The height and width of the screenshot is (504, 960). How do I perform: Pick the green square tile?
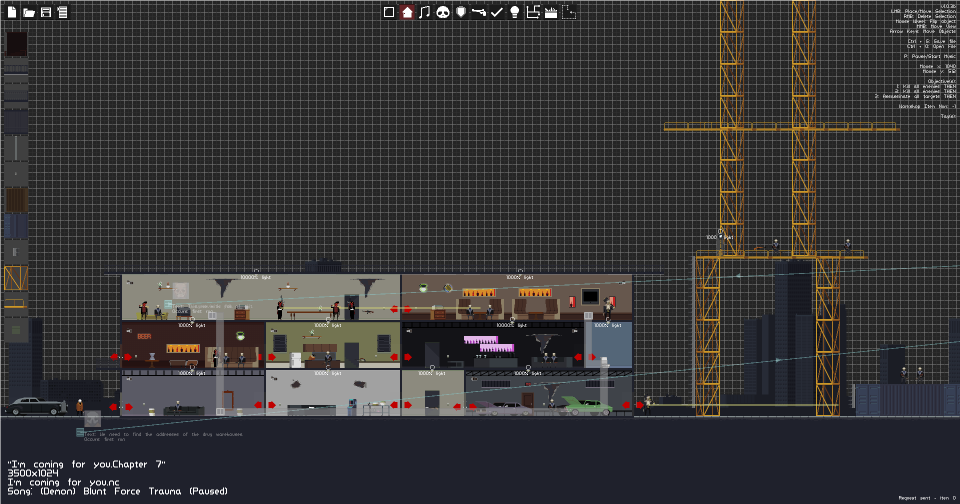[x=17, y=330]
